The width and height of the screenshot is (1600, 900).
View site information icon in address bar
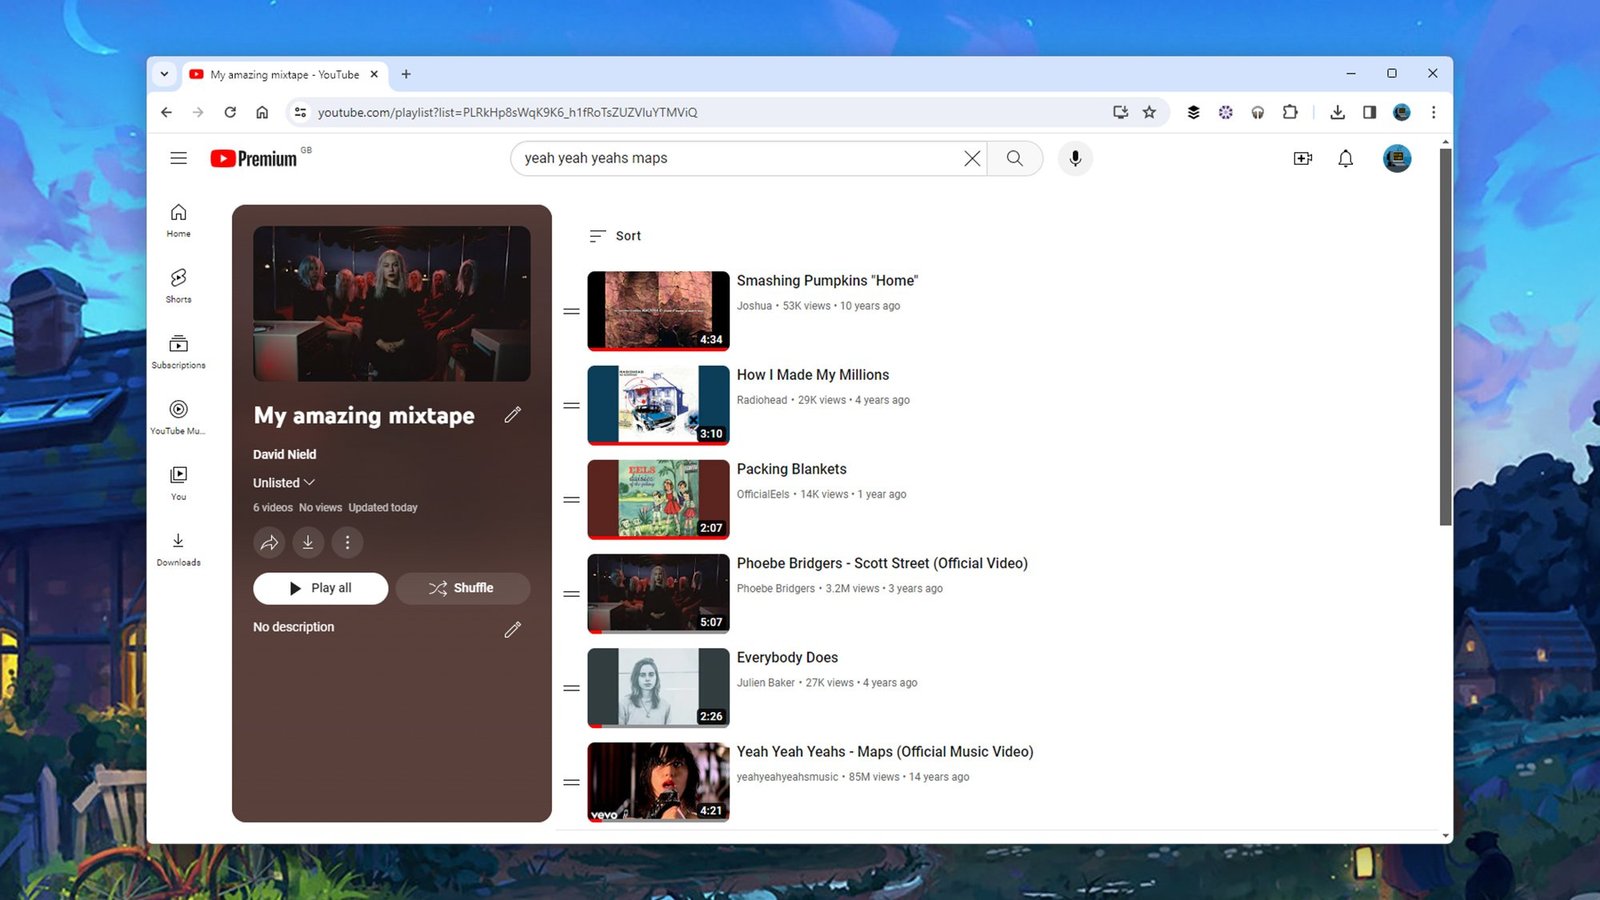click(x=300, y=112)
